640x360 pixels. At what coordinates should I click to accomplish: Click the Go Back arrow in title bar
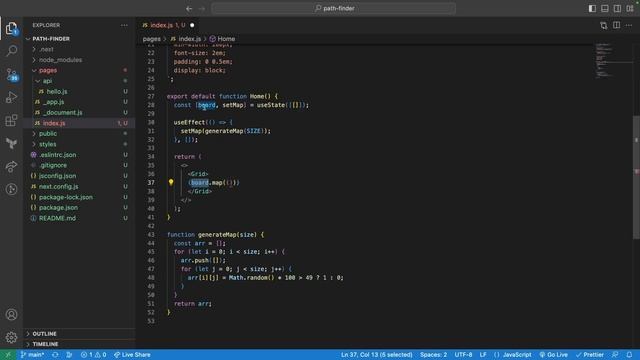[189, 9]
